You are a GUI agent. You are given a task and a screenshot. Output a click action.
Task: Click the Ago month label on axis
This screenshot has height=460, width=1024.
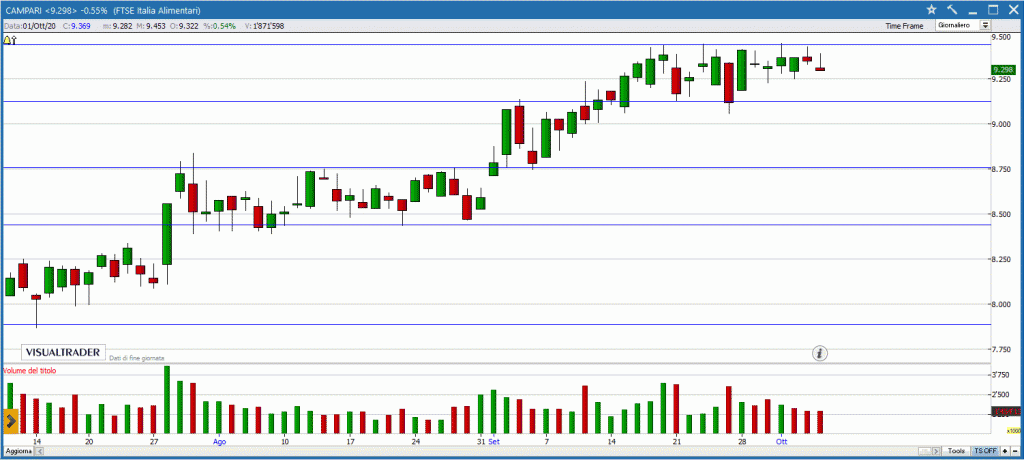(220, 442)
